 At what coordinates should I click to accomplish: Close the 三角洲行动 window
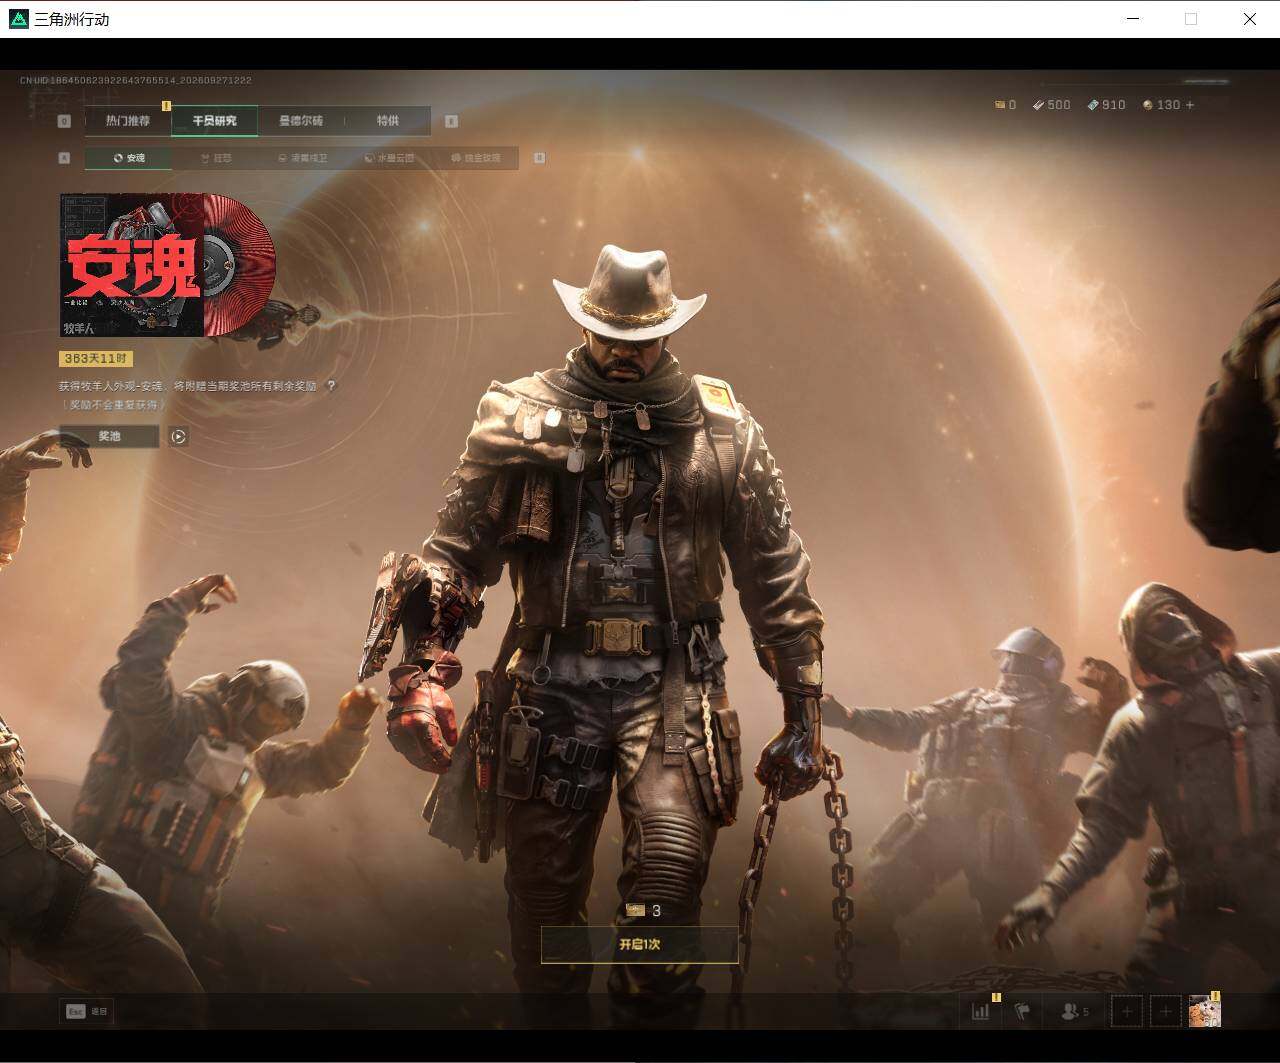[1250, 19]
